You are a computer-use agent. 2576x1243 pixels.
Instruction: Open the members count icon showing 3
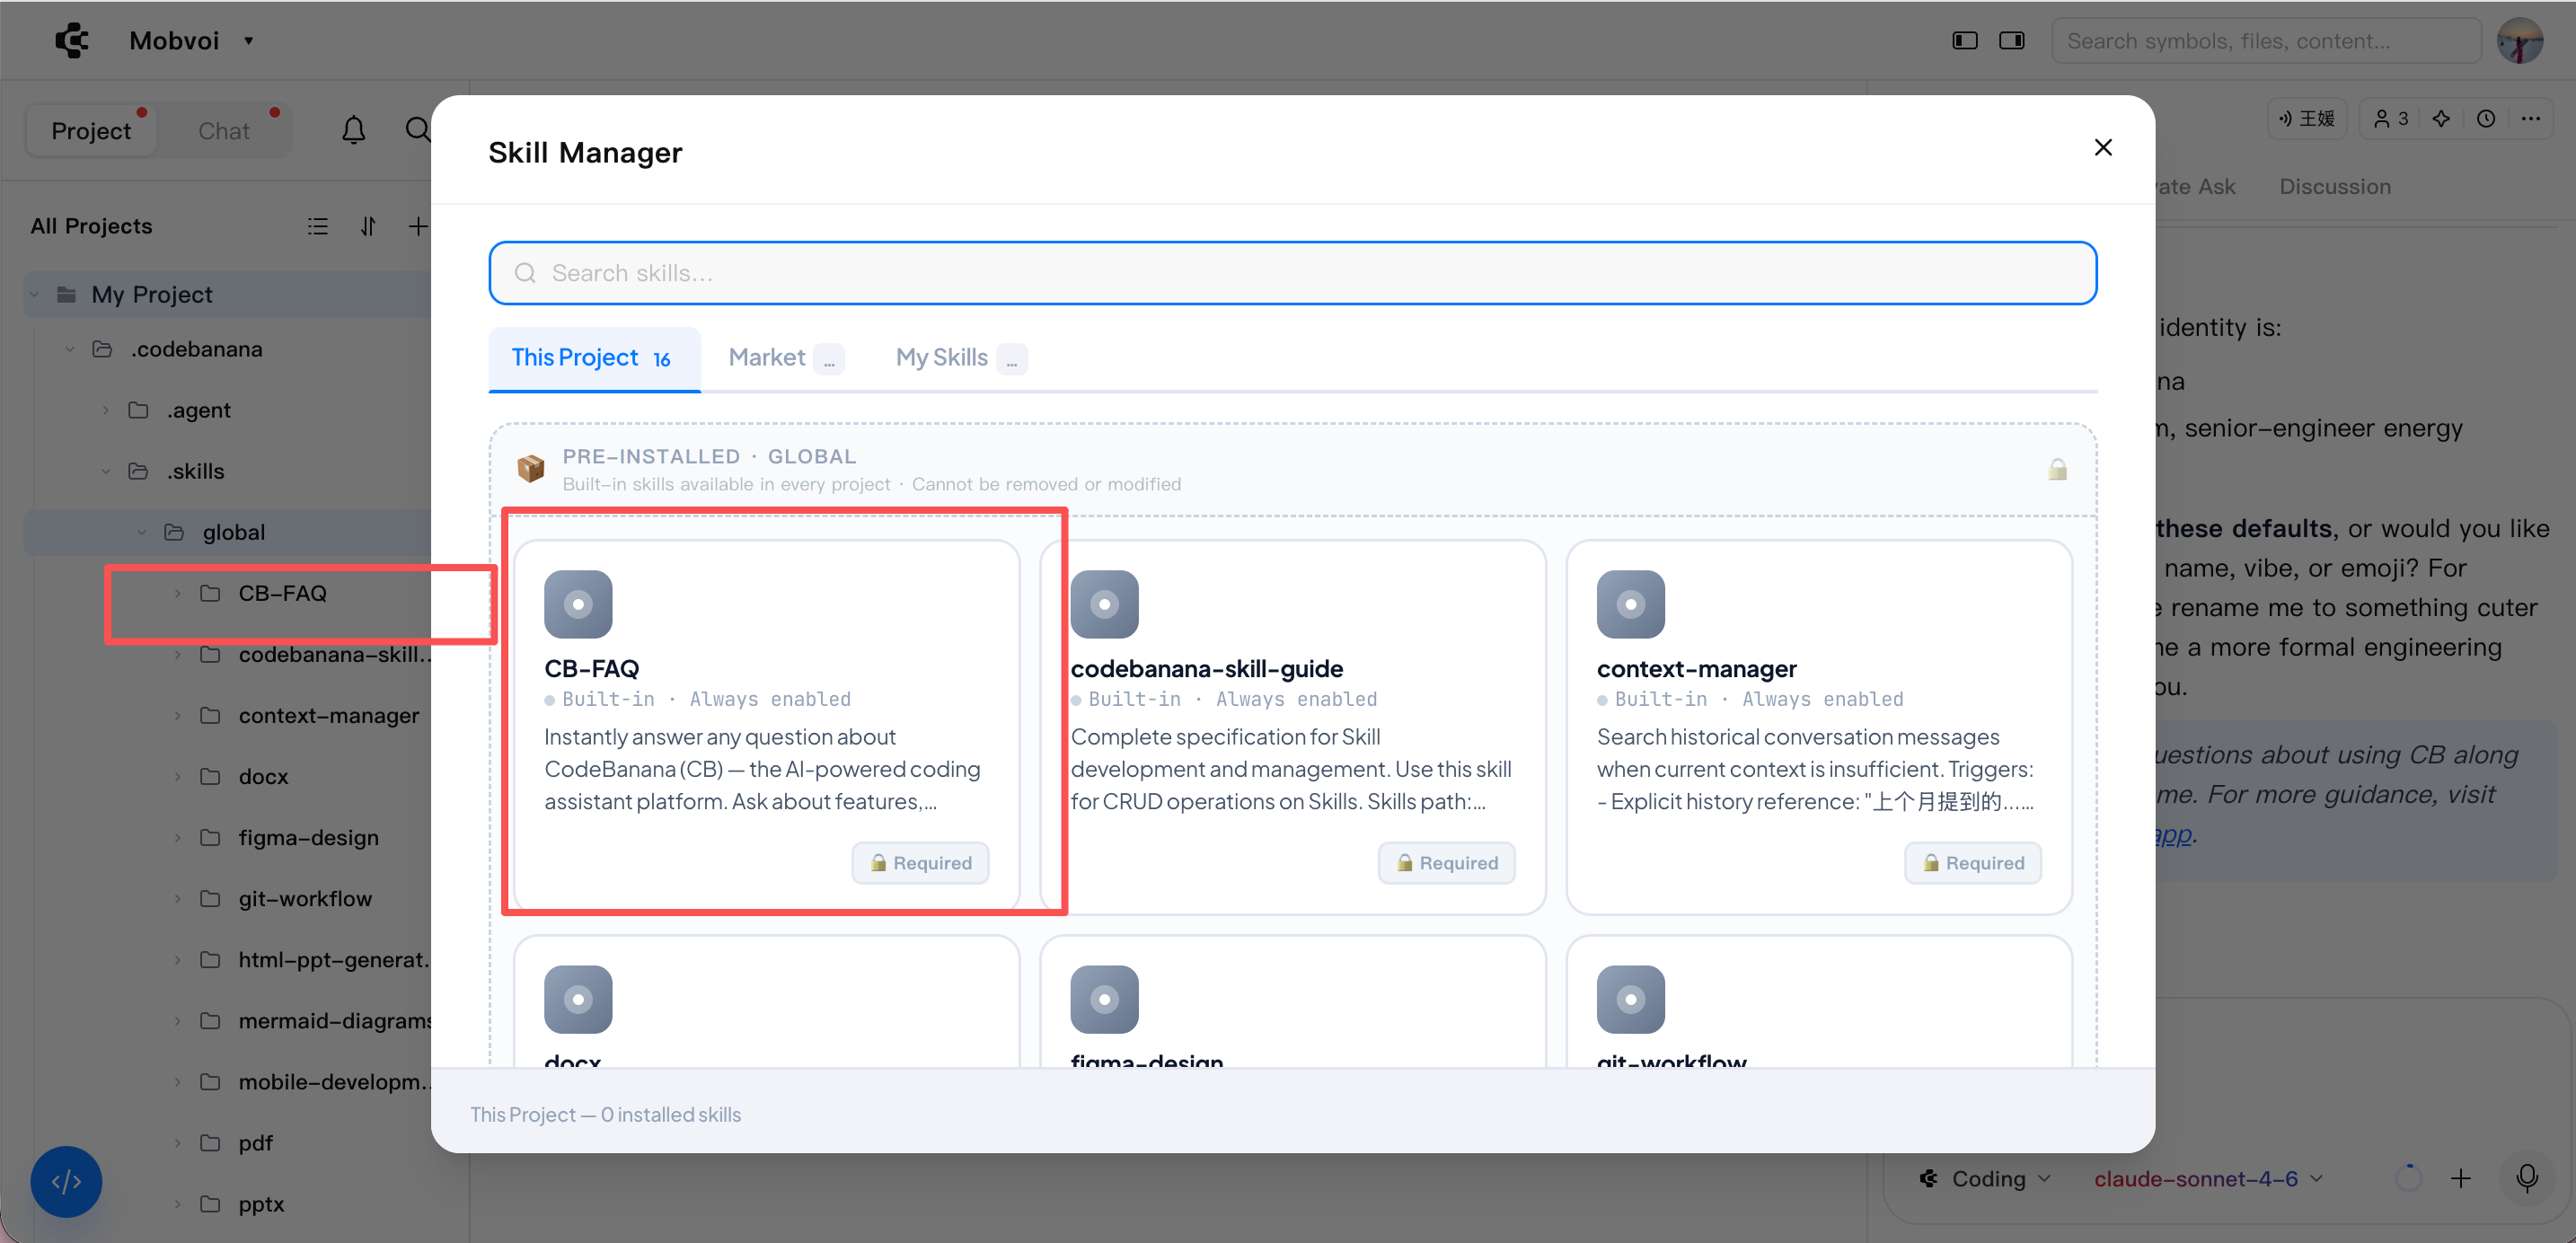click(2391, 119)
